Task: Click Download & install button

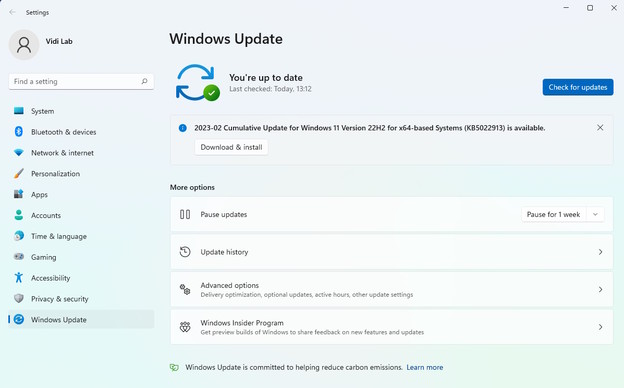Action: [231, 147]
